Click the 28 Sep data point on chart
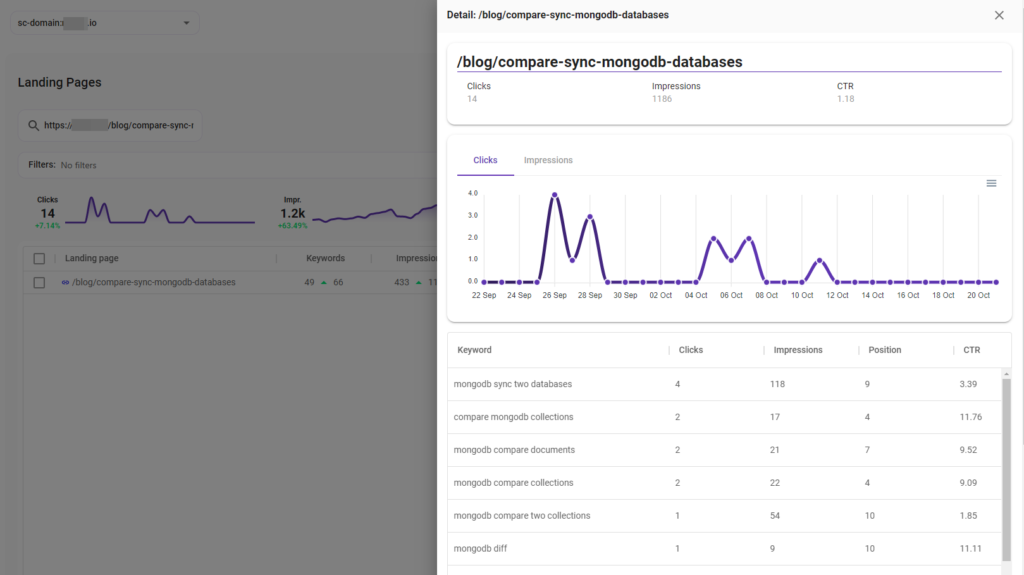1024x575 pixels. coord(590,216)
